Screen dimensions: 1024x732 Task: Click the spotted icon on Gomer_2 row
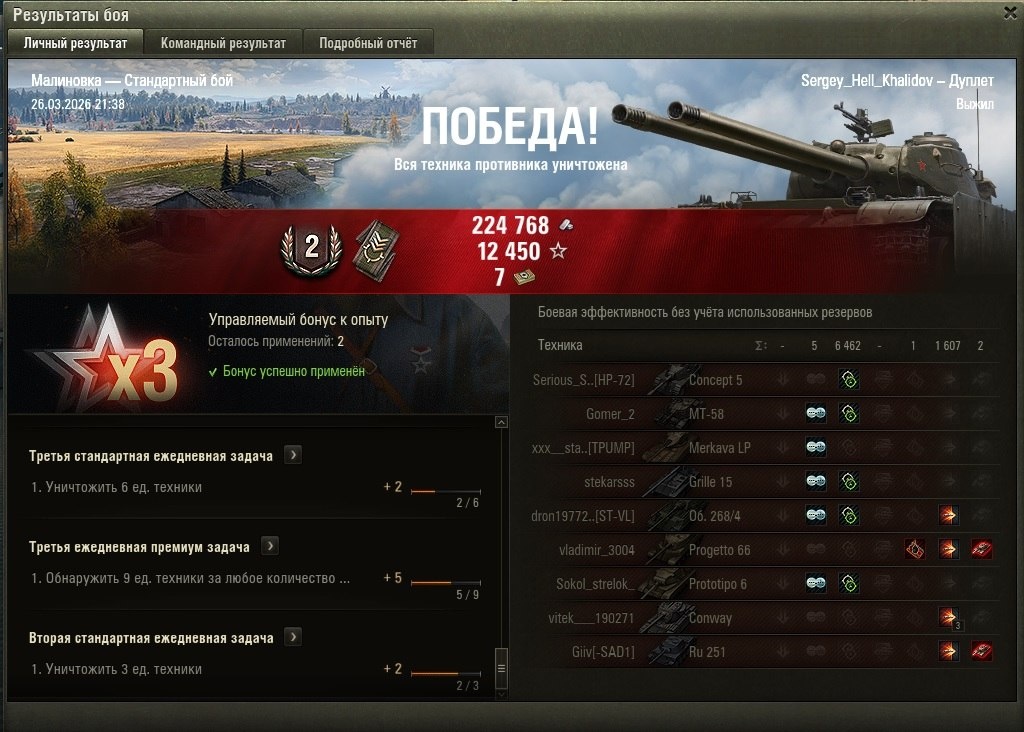pos(816,413)
